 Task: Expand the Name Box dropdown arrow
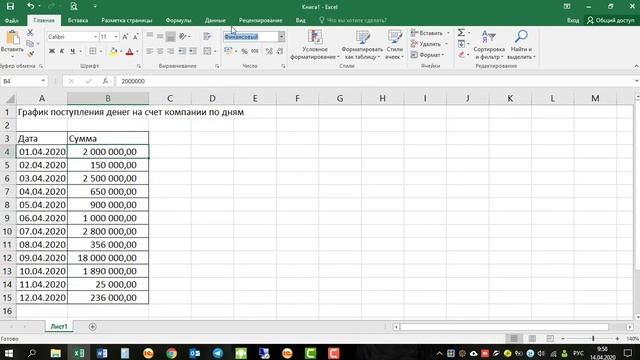click(43, 81)
